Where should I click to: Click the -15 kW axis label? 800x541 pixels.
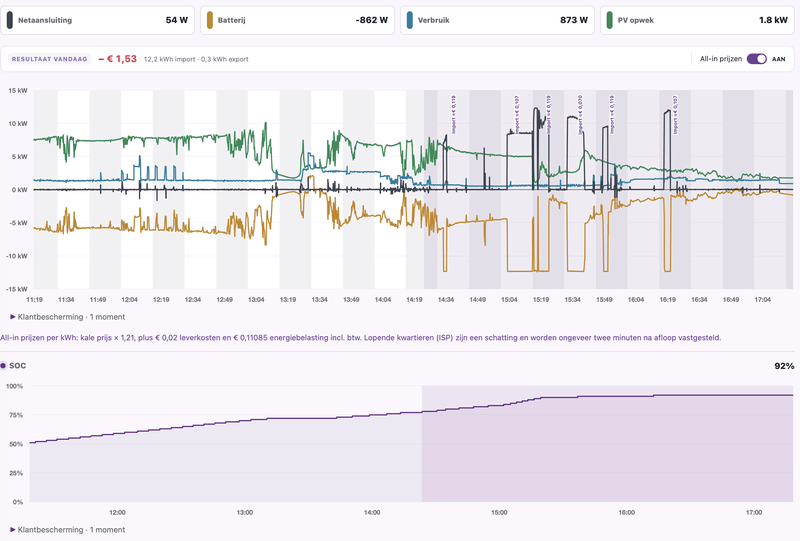coord(17,289)
